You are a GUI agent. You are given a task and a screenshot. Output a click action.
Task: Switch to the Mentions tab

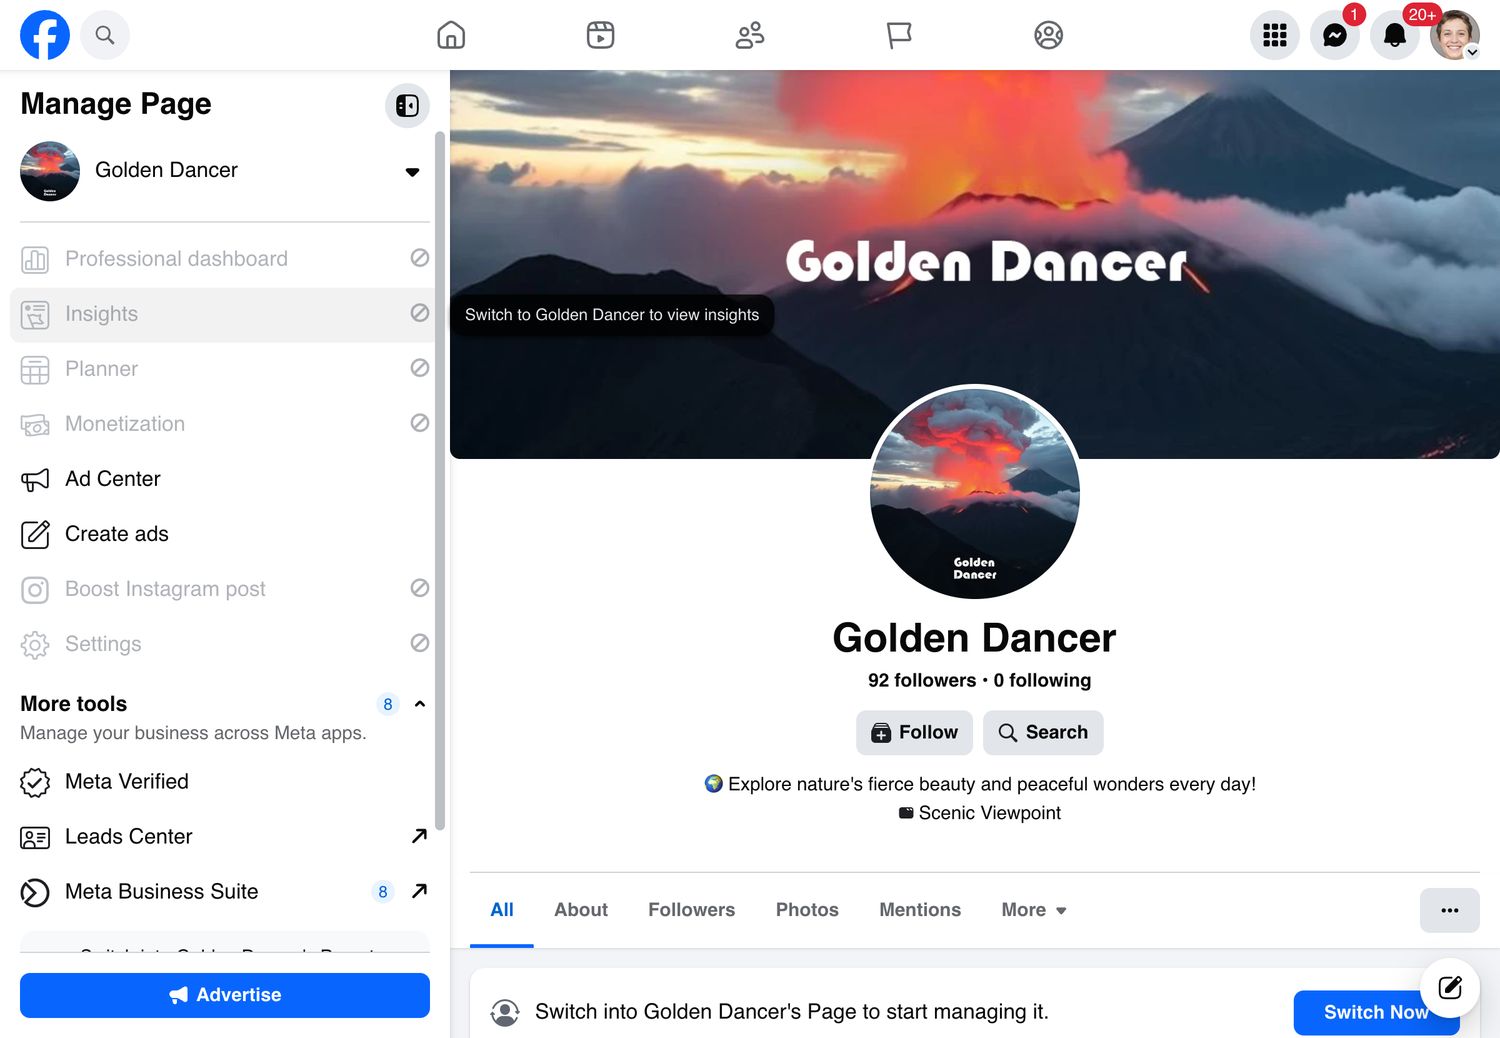coord(920,910)
